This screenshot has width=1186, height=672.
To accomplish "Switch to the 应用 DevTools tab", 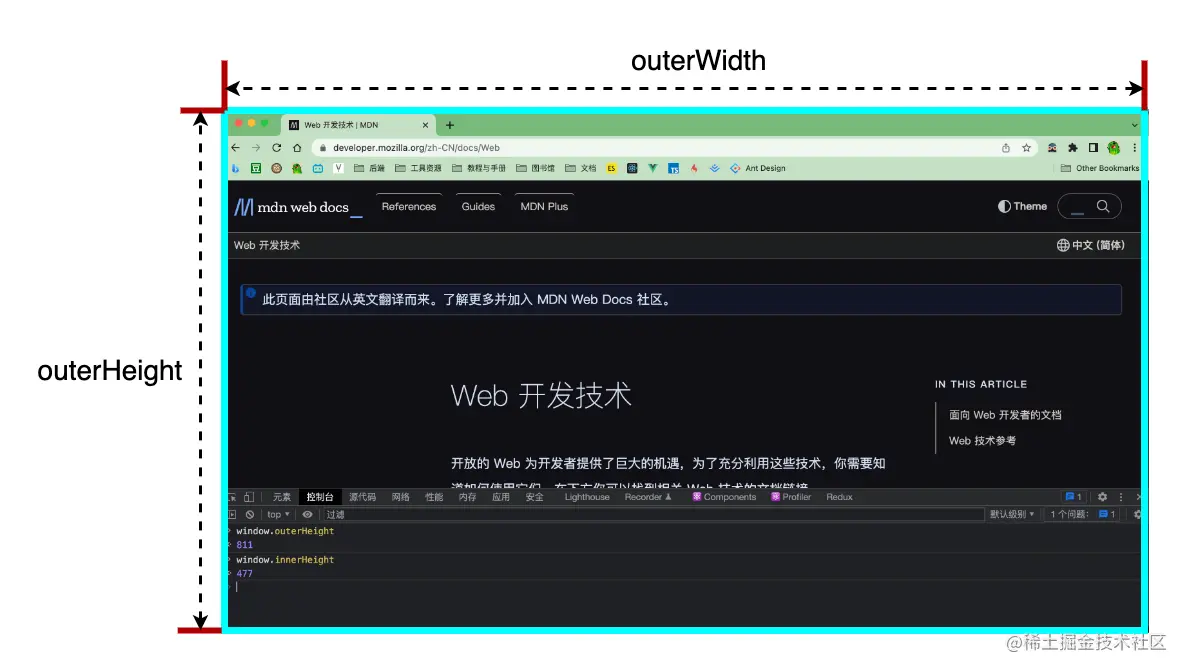I will (x=501, y=497).
